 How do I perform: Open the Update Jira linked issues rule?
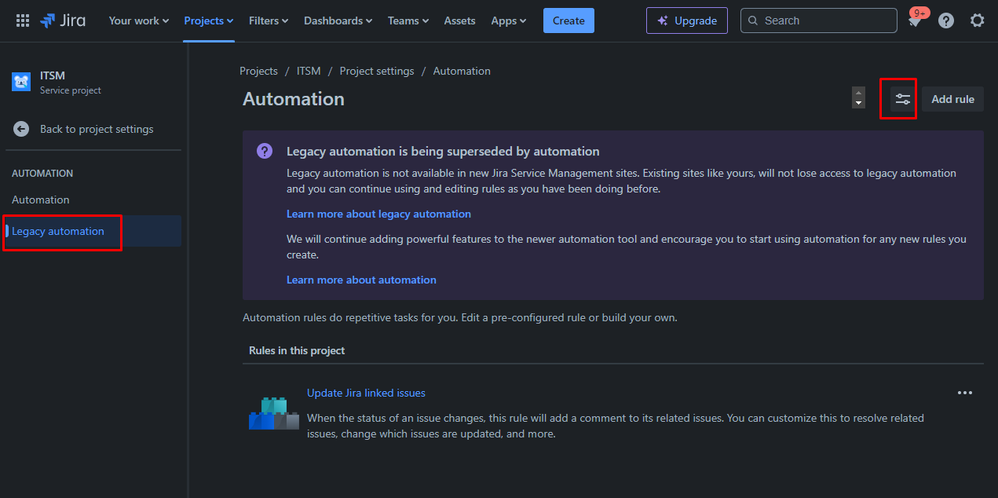pyautogui.click(x=366, y=393)
